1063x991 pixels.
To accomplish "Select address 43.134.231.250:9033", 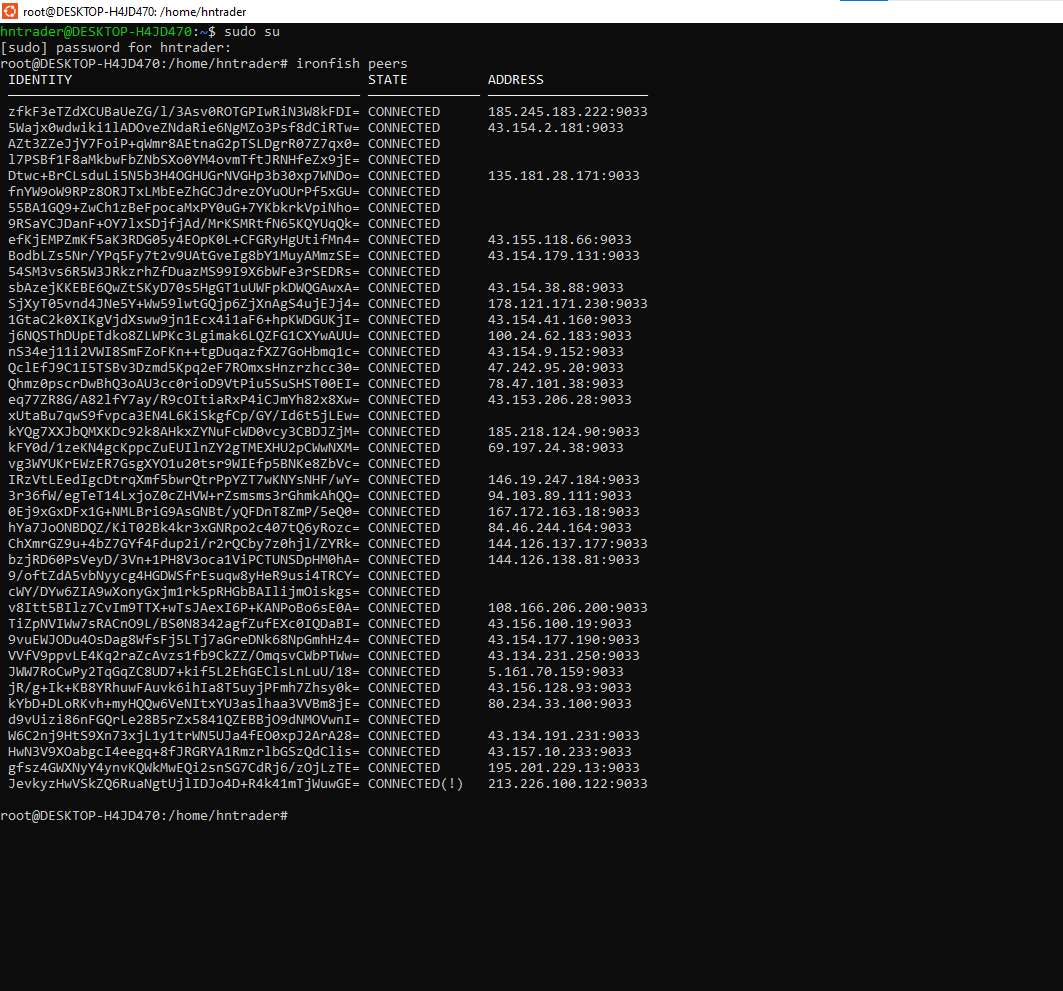I will [564, 656].
